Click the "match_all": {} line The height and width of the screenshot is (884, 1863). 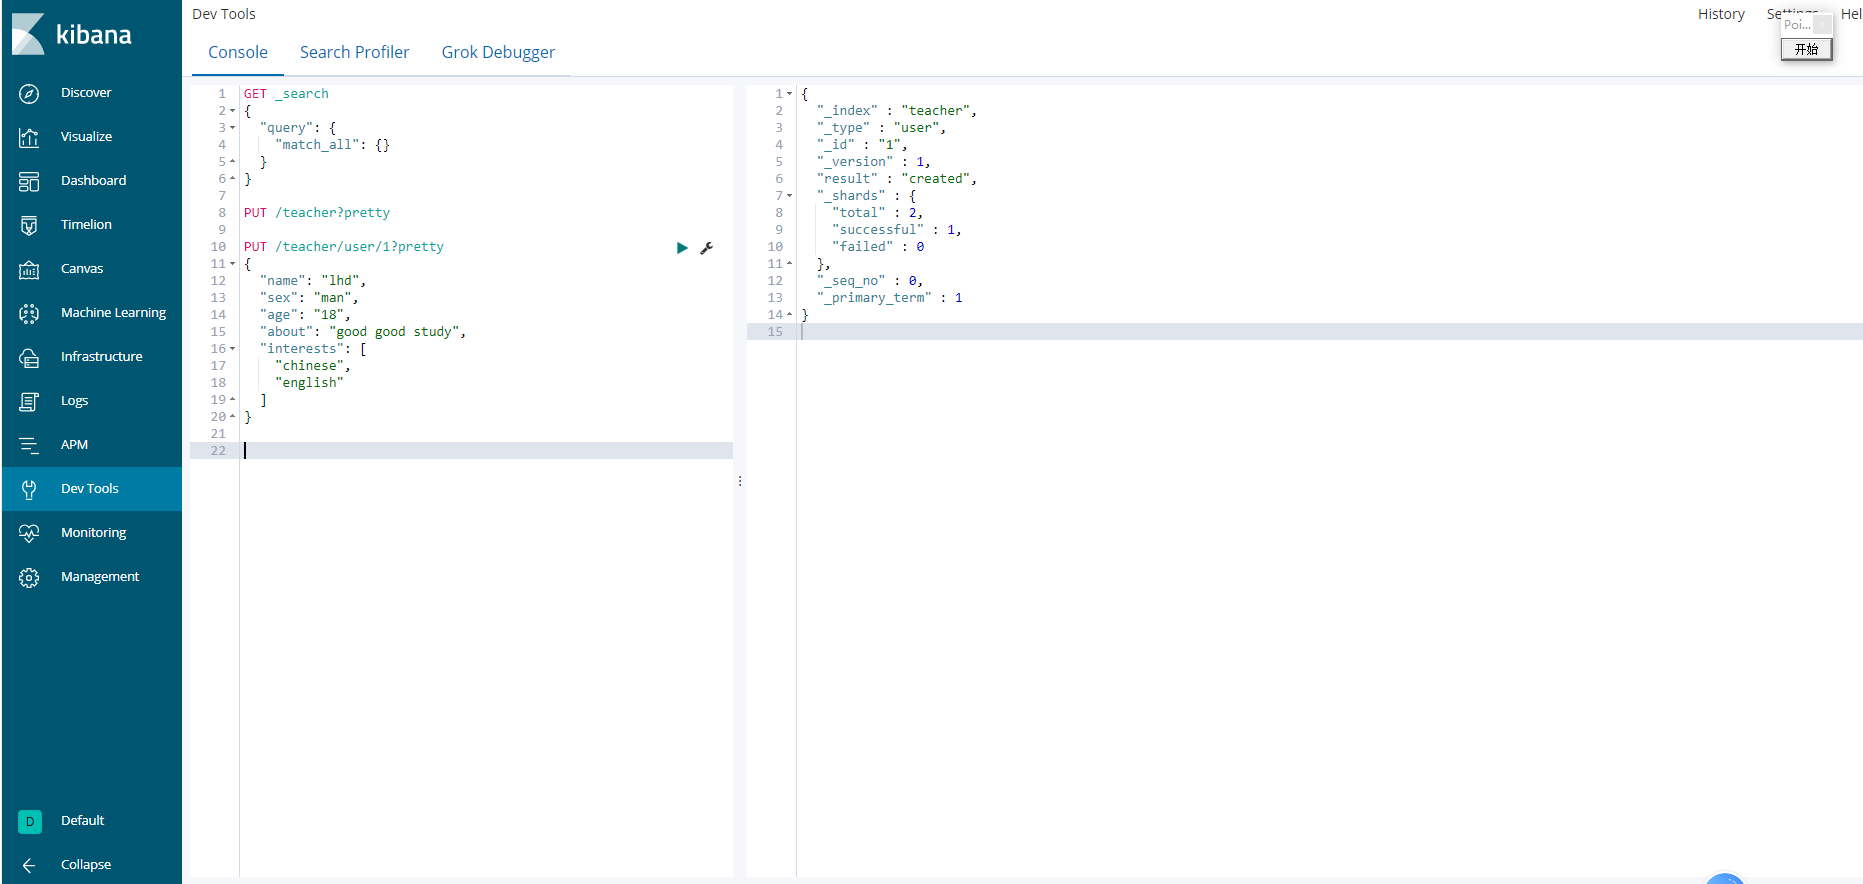tap(332, 145)
